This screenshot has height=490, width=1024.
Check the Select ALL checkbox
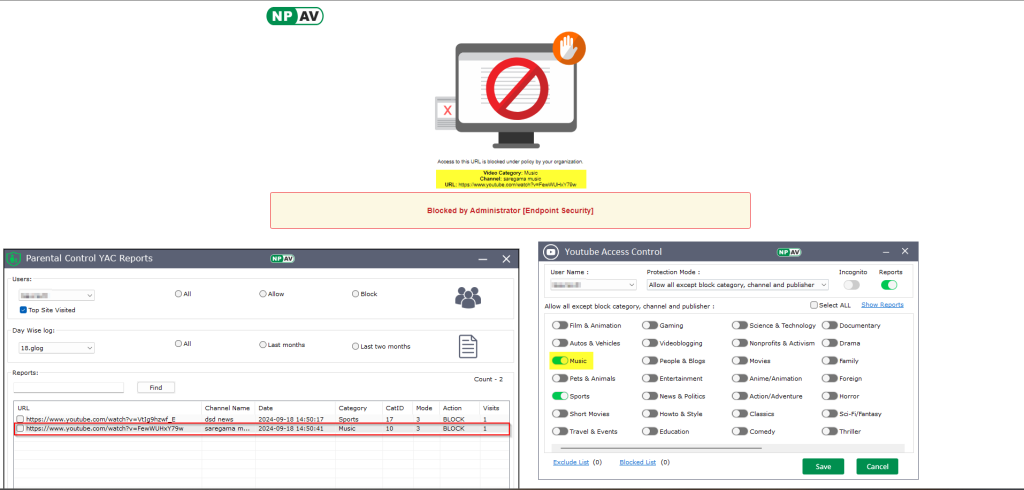[815, 305]
